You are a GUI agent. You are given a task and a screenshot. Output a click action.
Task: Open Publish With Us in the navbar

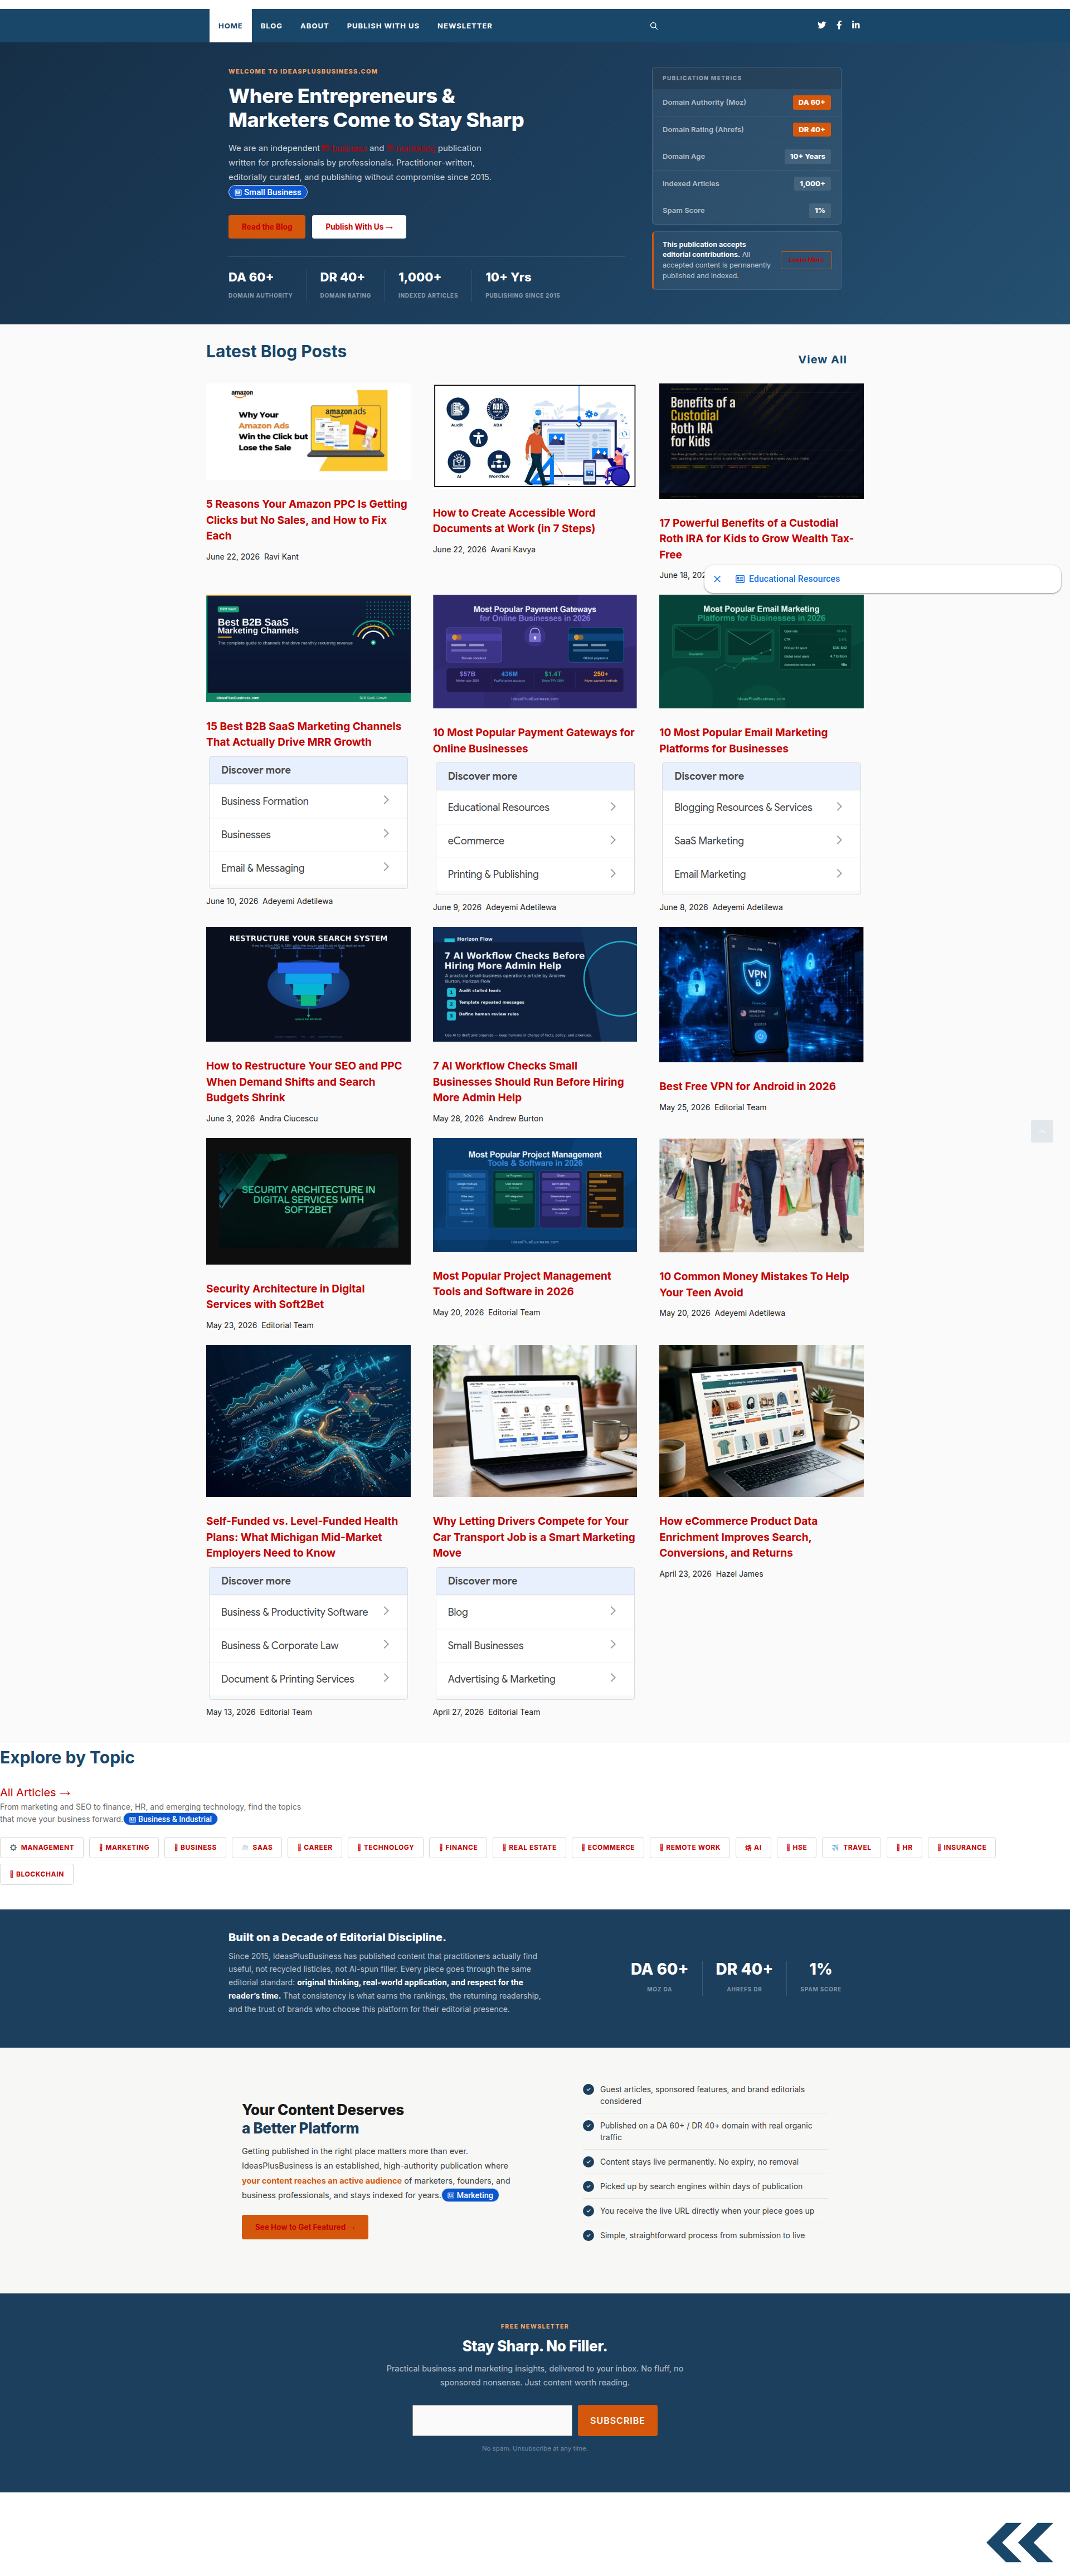(383, 26)
